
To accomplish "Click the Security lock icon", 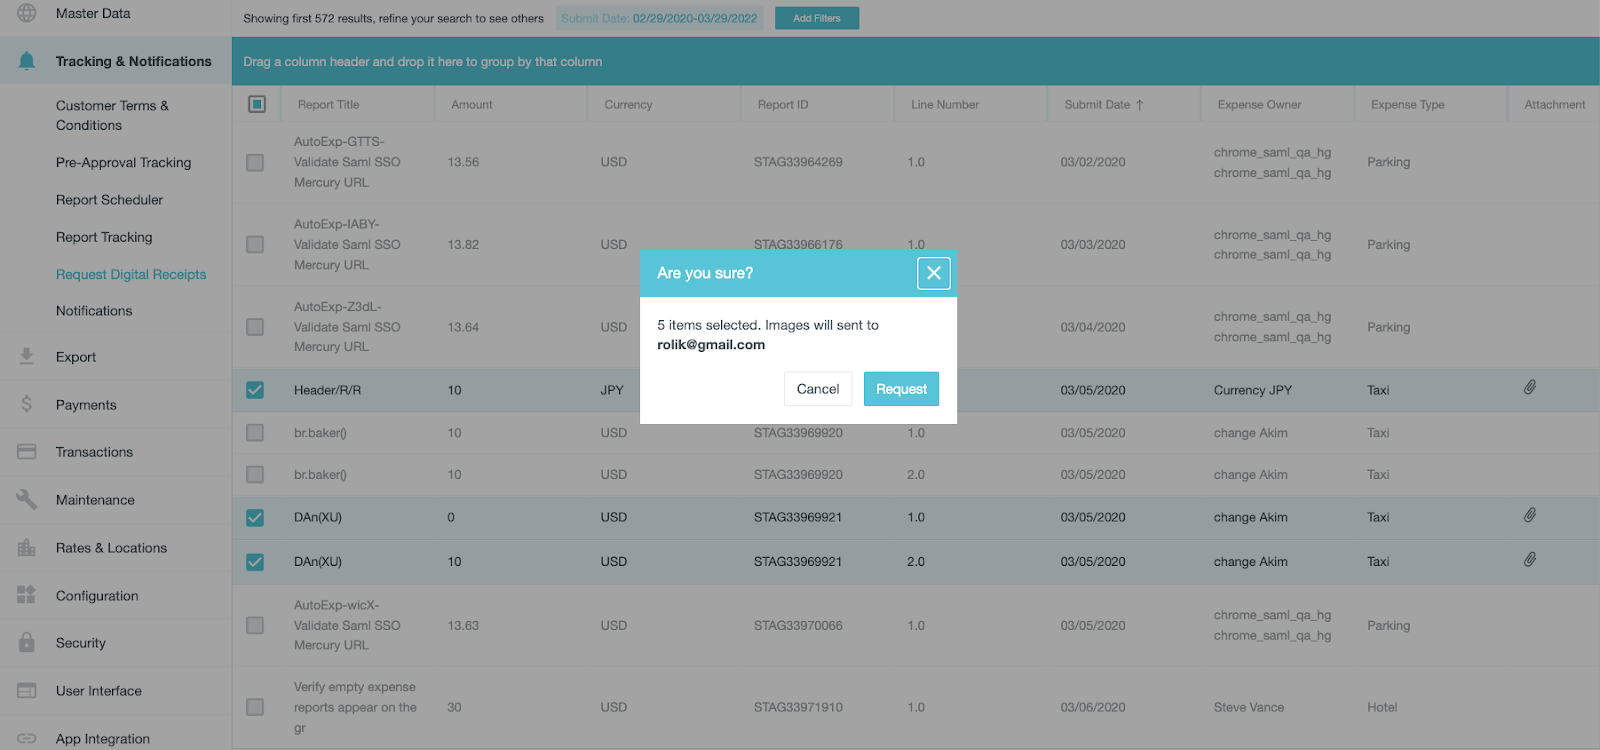I will click(27, 643).
